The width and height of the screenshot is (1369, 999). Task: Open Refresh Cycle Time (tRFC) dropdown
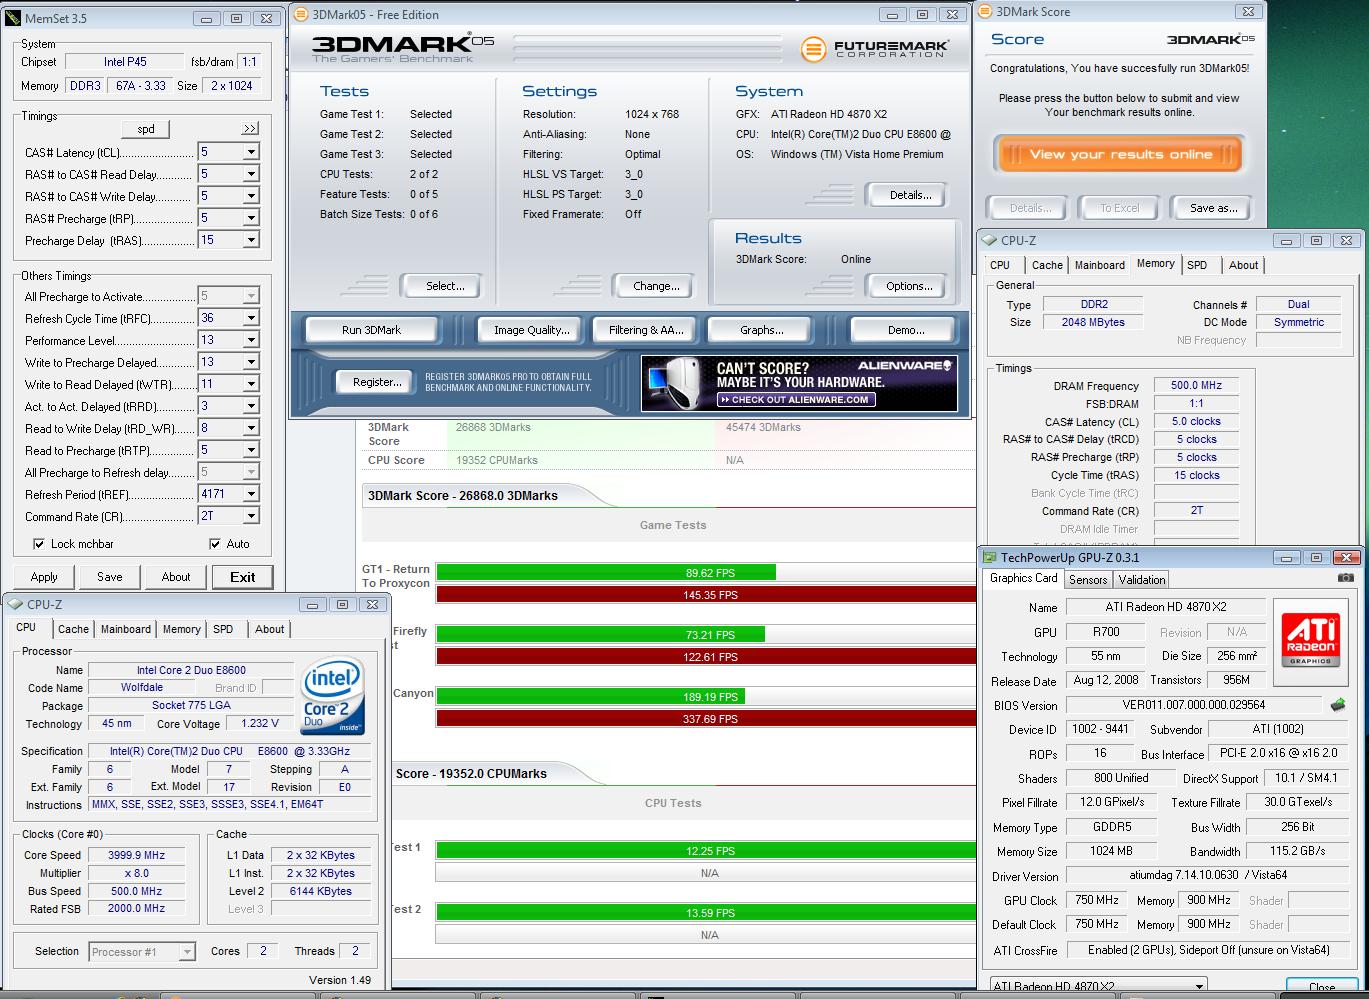pos(251,318)
